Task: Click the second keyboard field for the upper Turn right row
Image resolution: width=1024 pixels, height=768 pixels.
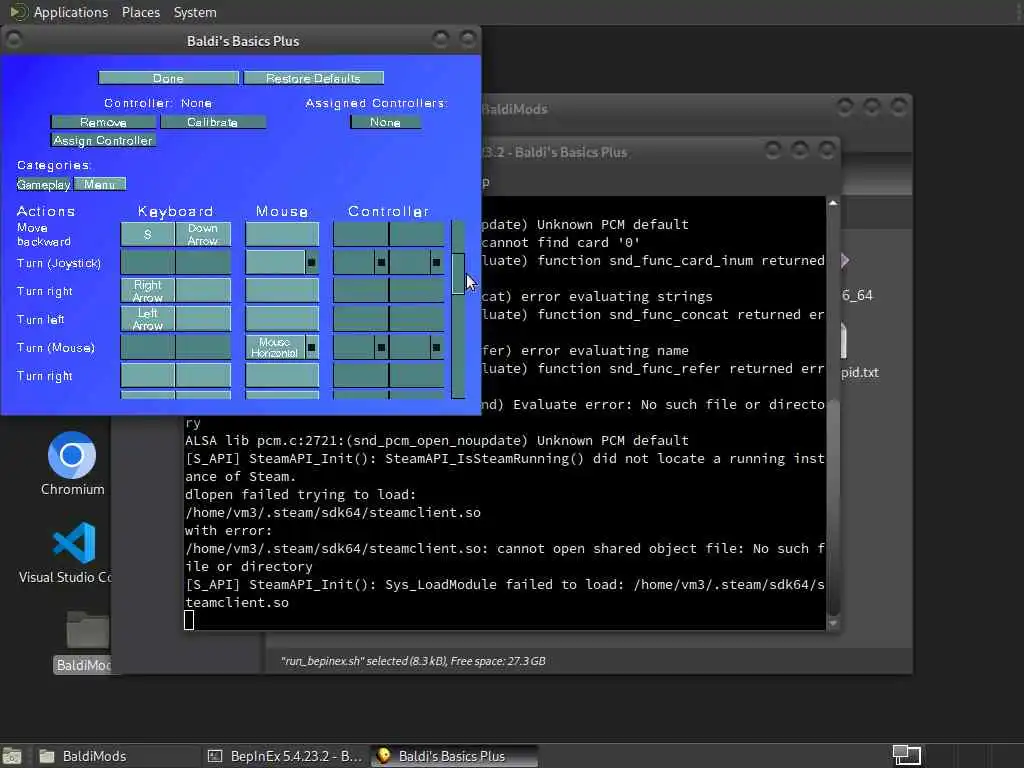Action: 203,291
